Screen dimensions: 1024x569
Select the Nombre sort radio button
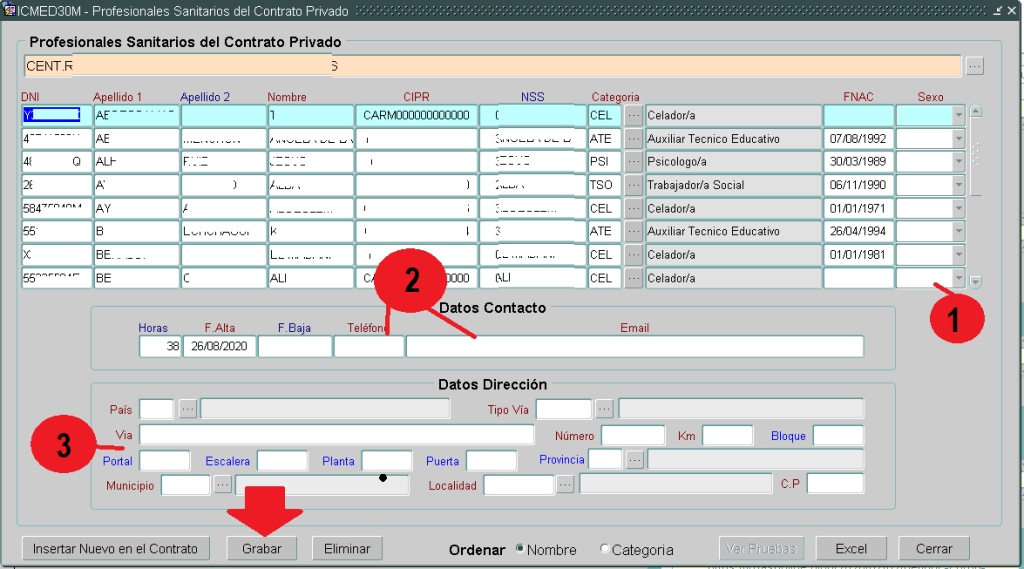pyautogui.click(x=520, y=549)
